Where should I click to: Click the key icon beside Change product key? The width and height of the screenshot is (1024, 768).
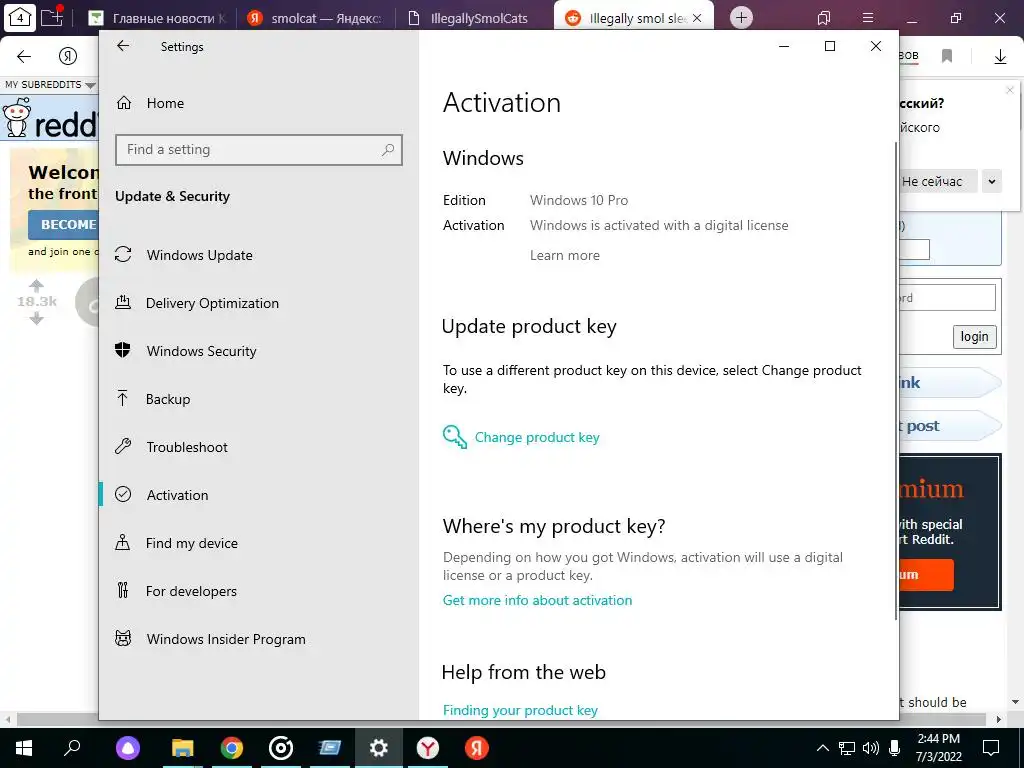pos(455,436)
